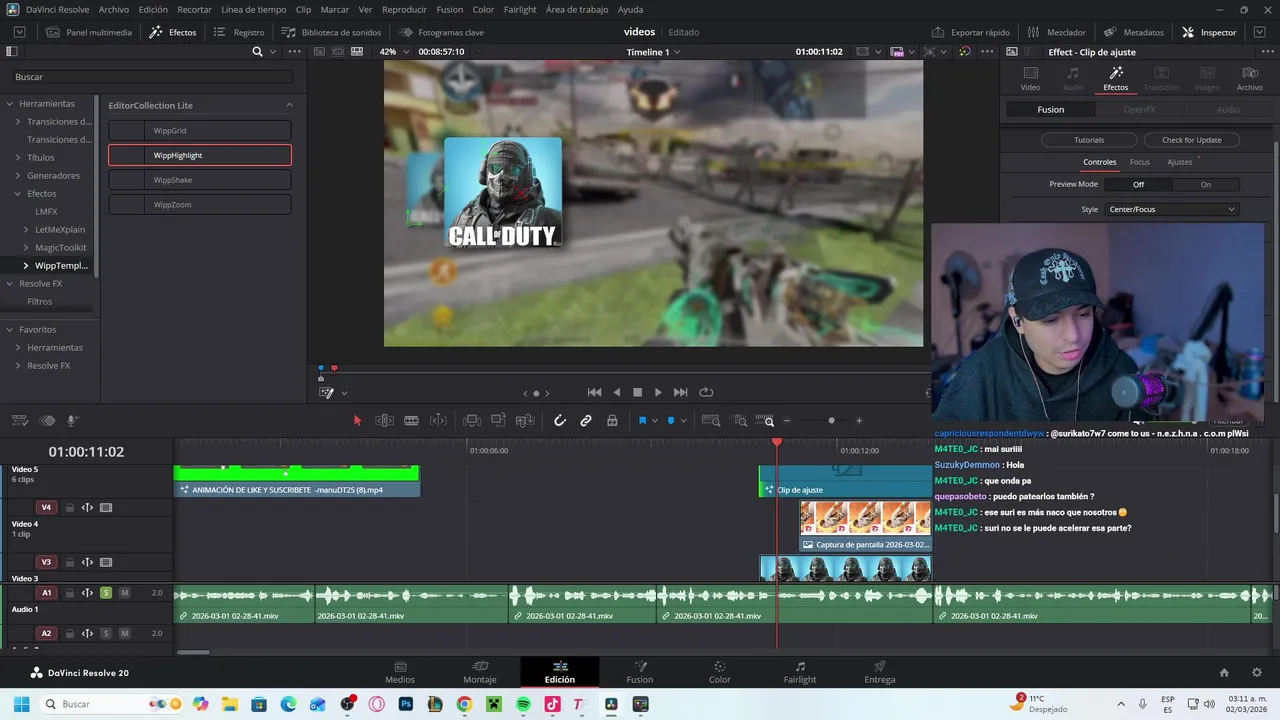
Task: Expand the Generadores tree item
Action: tap(17, 176)
